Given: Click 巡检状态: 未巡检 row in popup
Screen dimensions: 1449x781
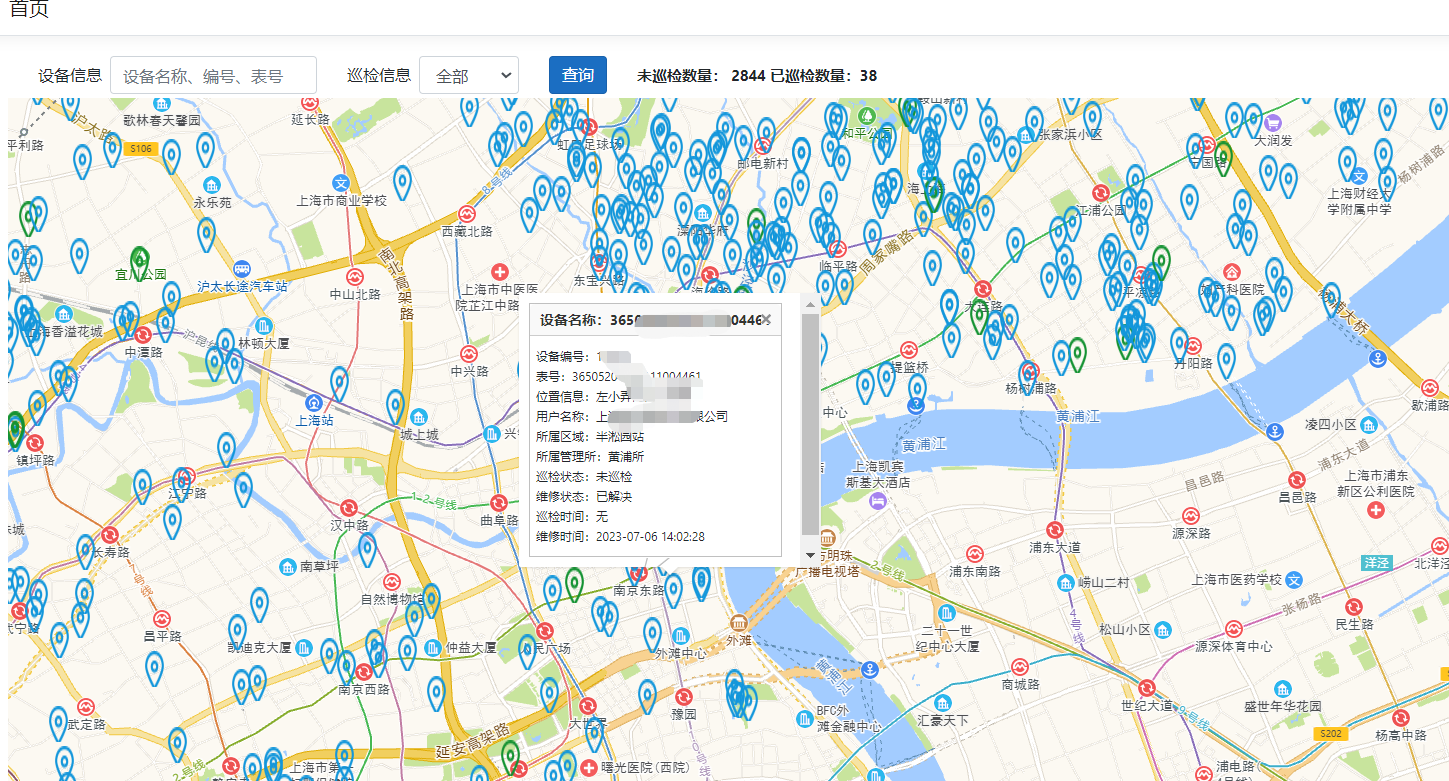Looking at the screenshot, I should pyautogui.click(x=584, y=477).
